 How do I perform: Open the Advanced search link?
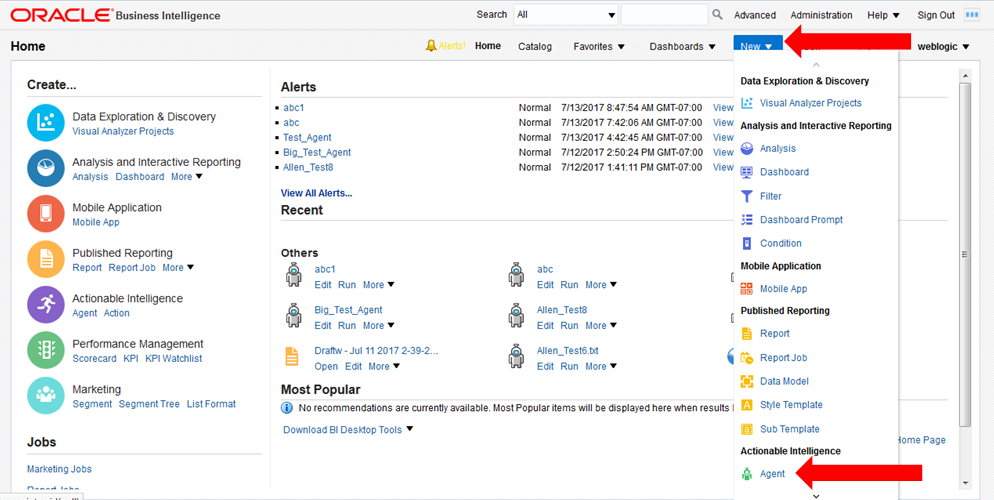pyautogui.click(x=754, y=15)
